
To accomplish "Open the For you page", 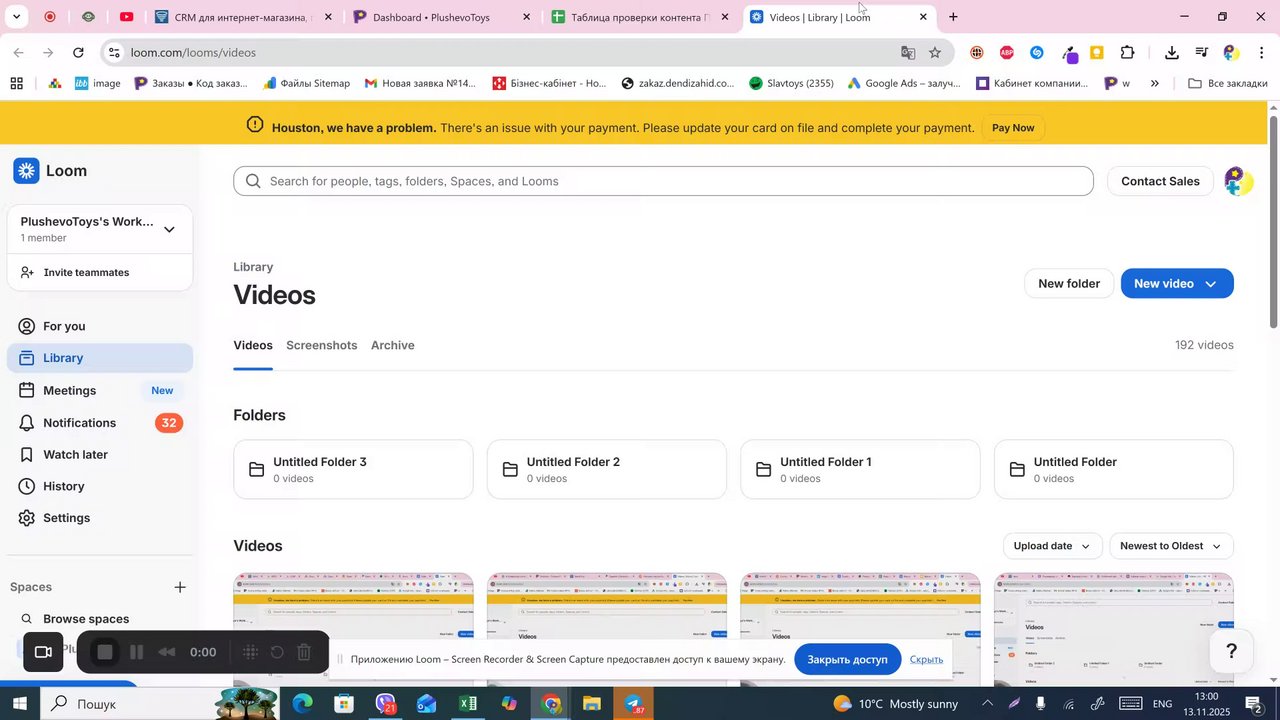I will [x=100, y=326].
